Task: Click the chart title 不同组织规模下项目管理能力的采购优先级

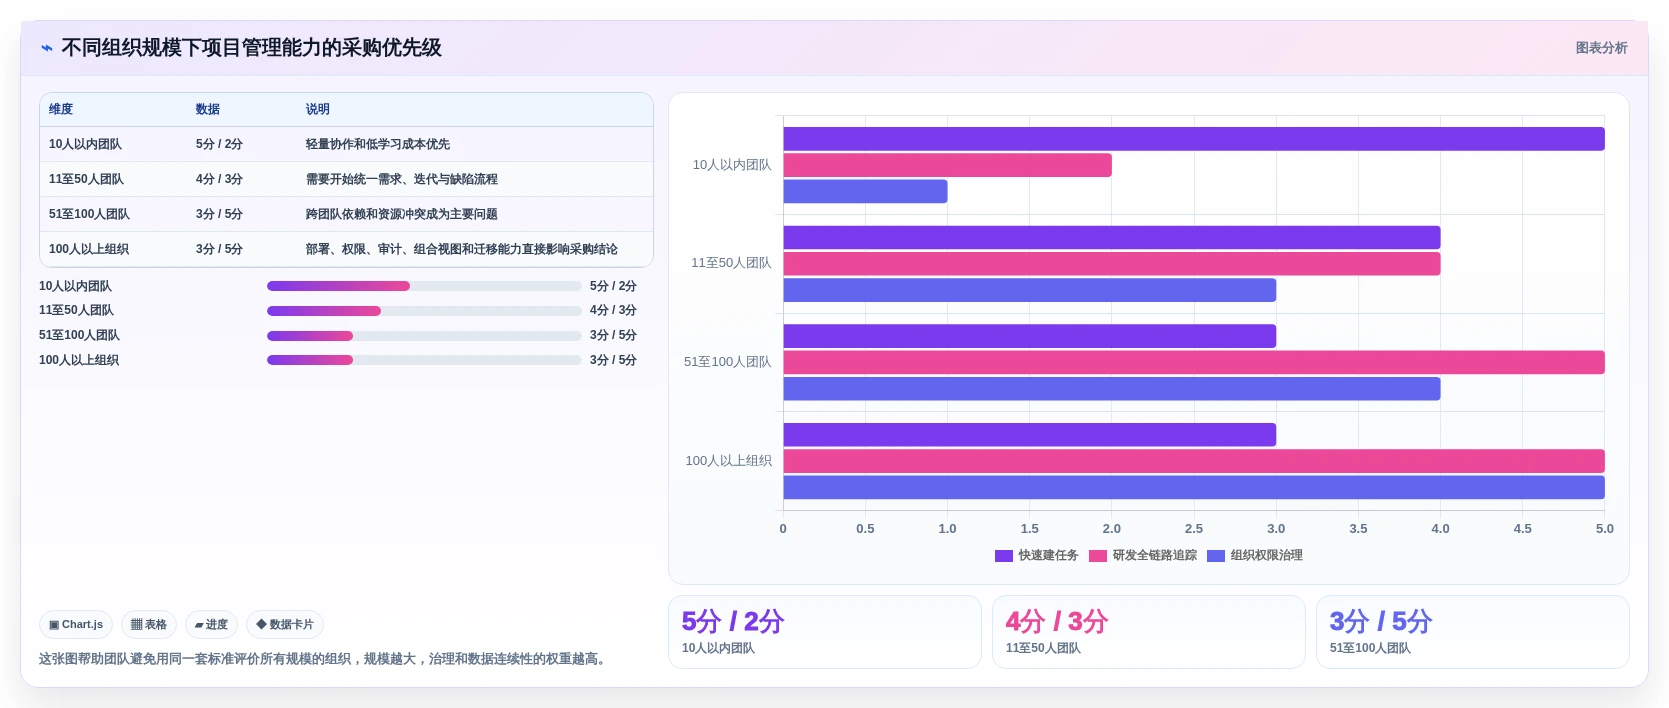Action: coord(251,48)
